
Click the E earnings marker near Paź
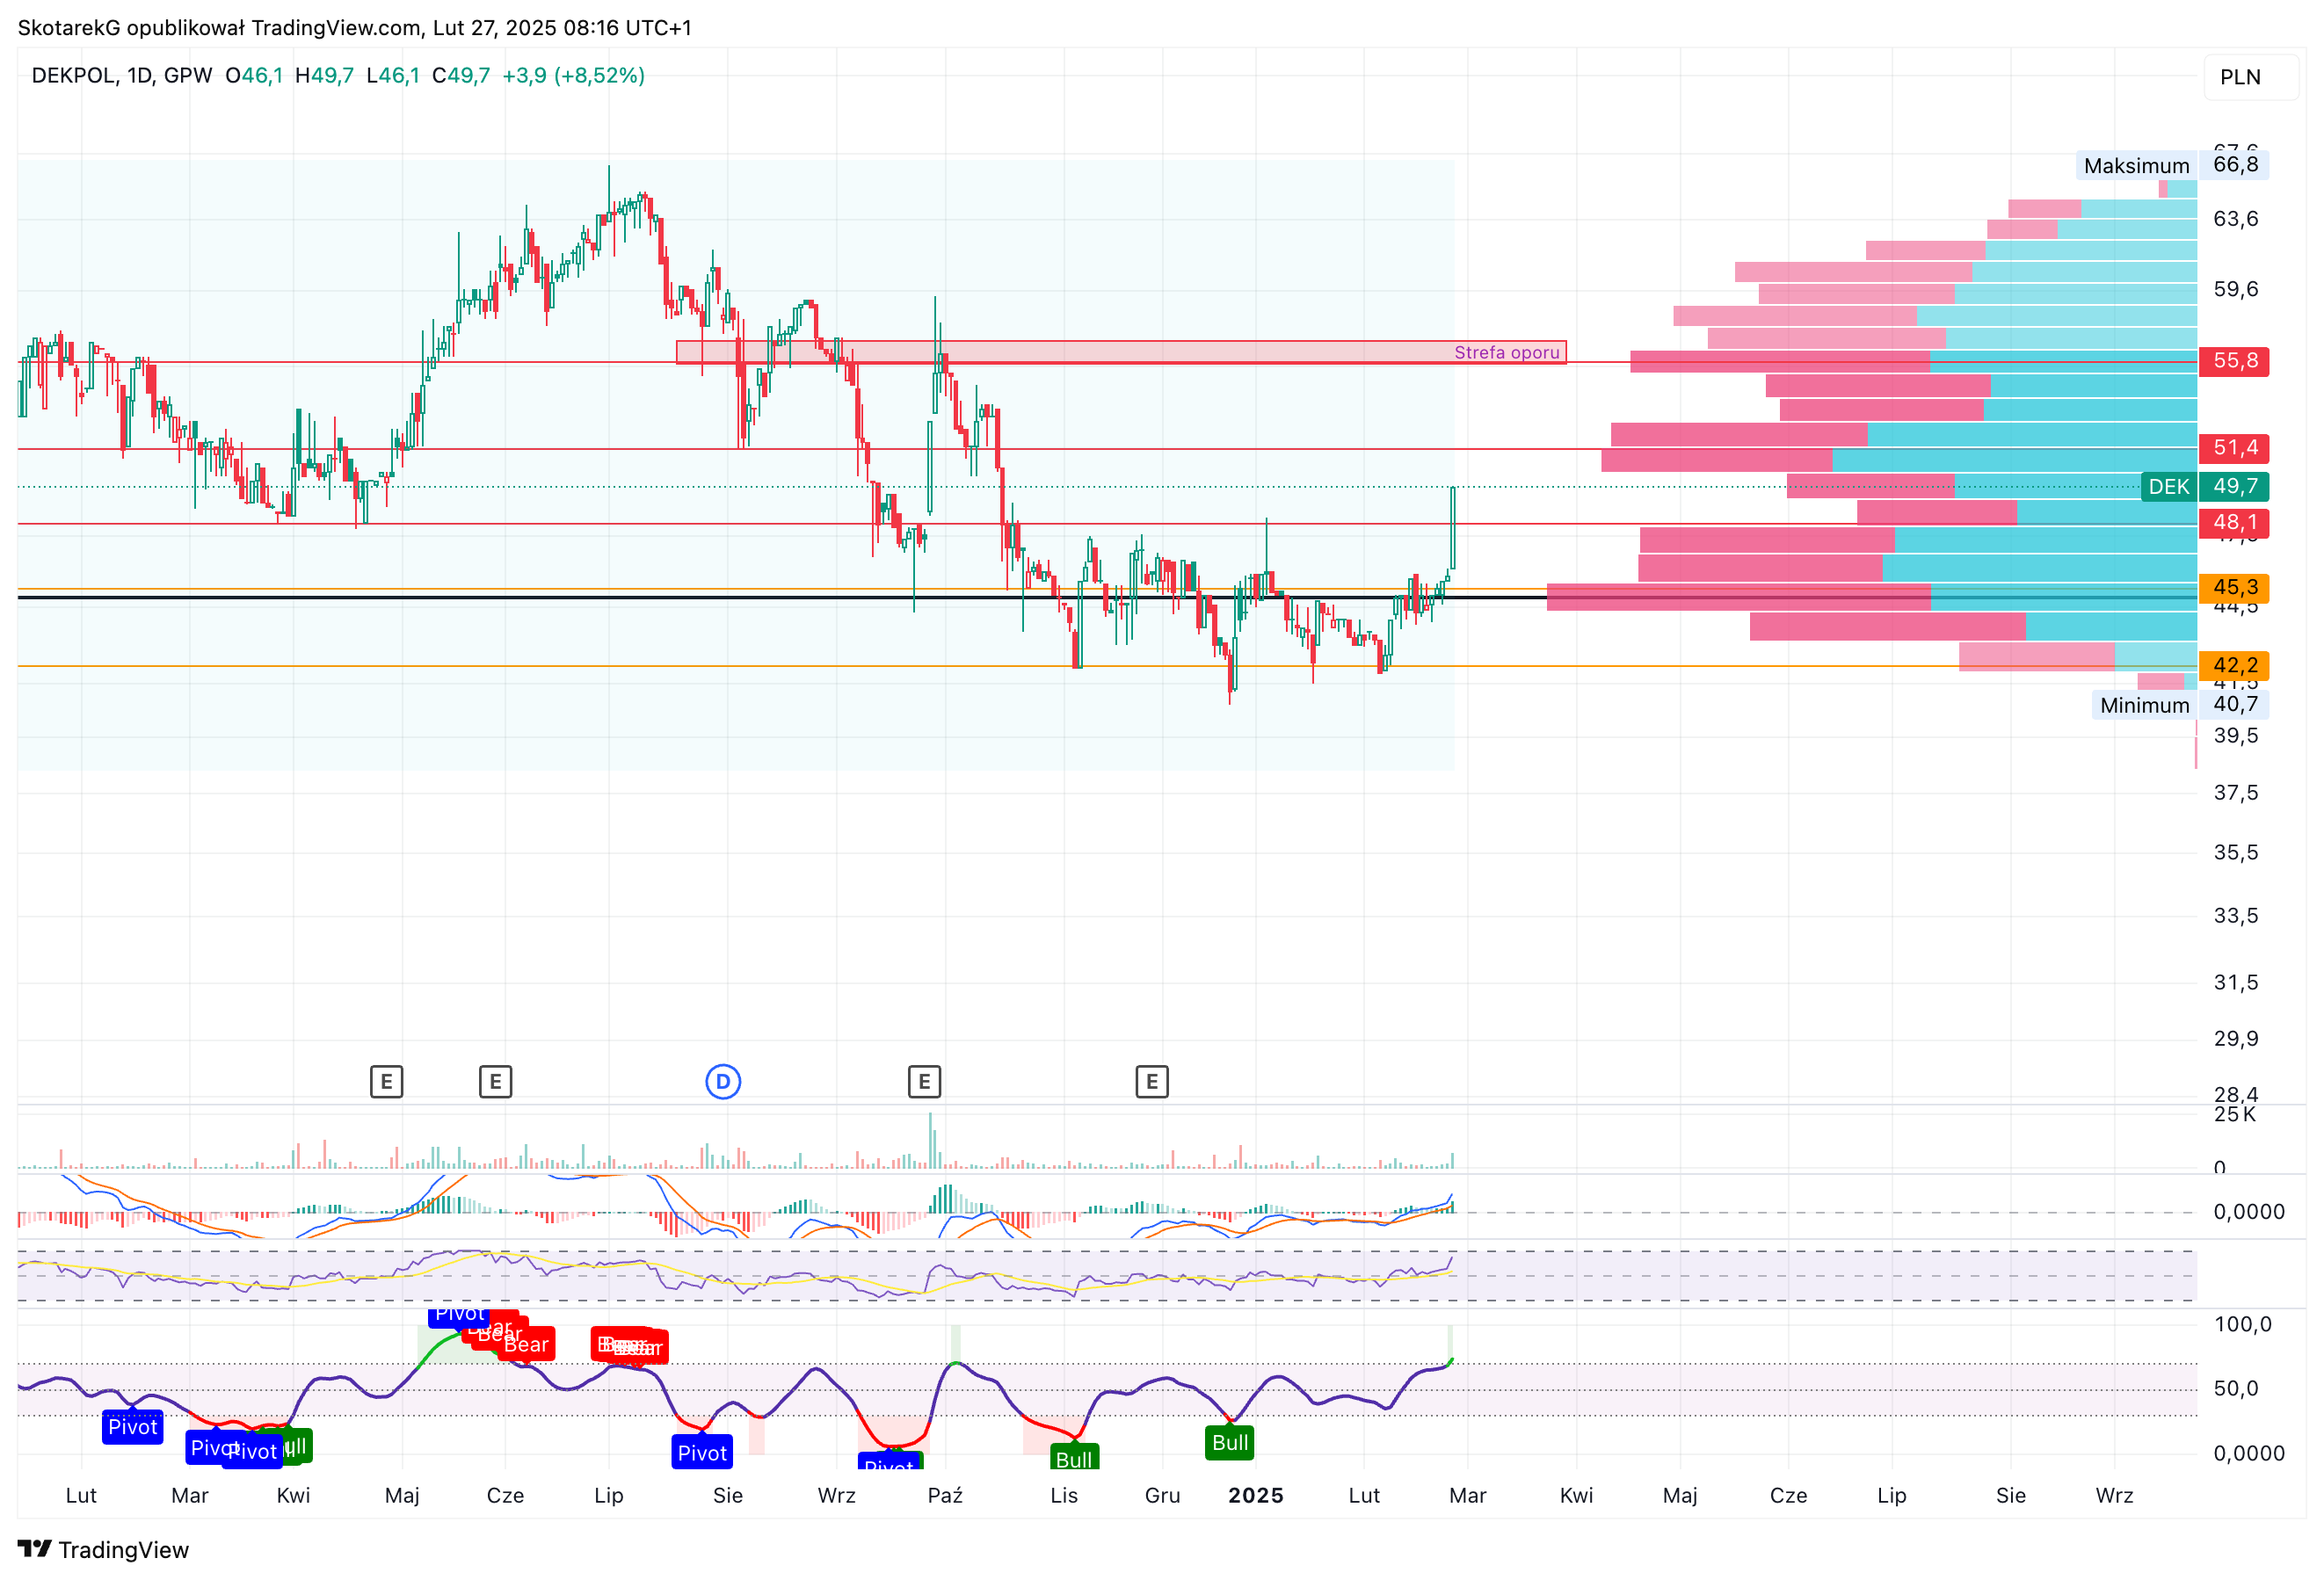pyautogui.click(x=924, y=1082)
